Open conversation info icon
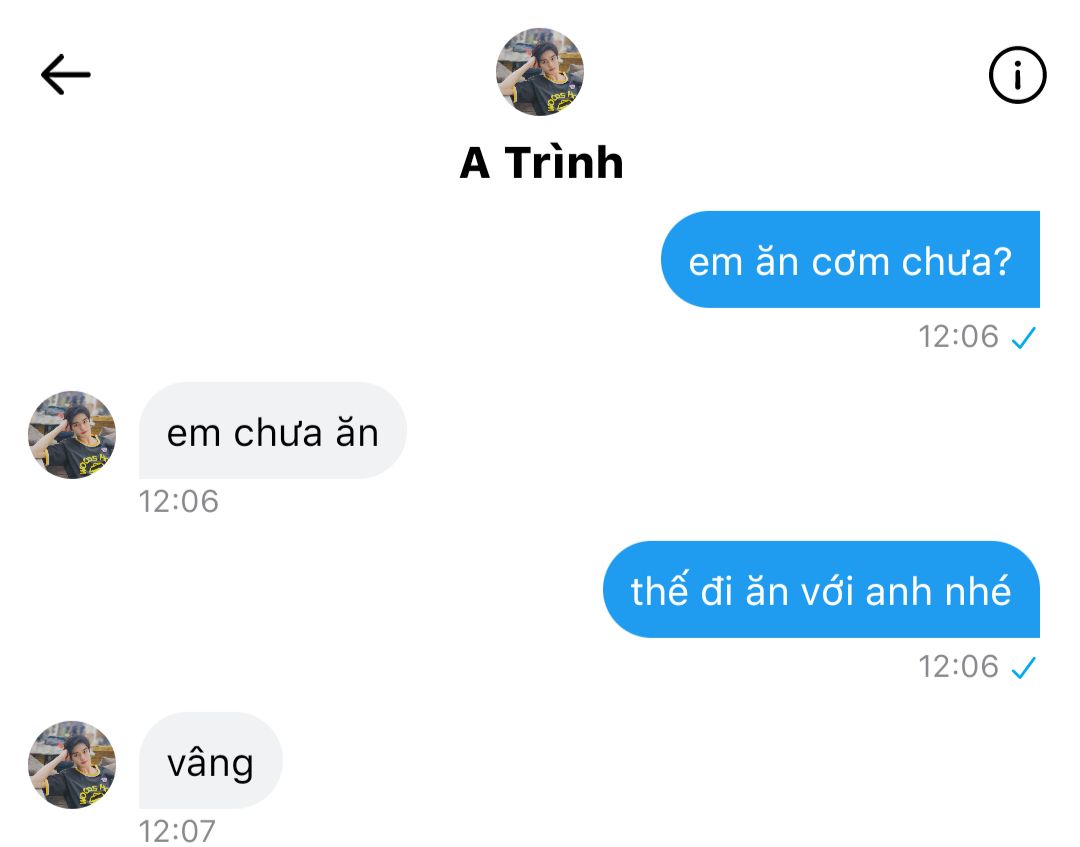 coord(1017,75)
